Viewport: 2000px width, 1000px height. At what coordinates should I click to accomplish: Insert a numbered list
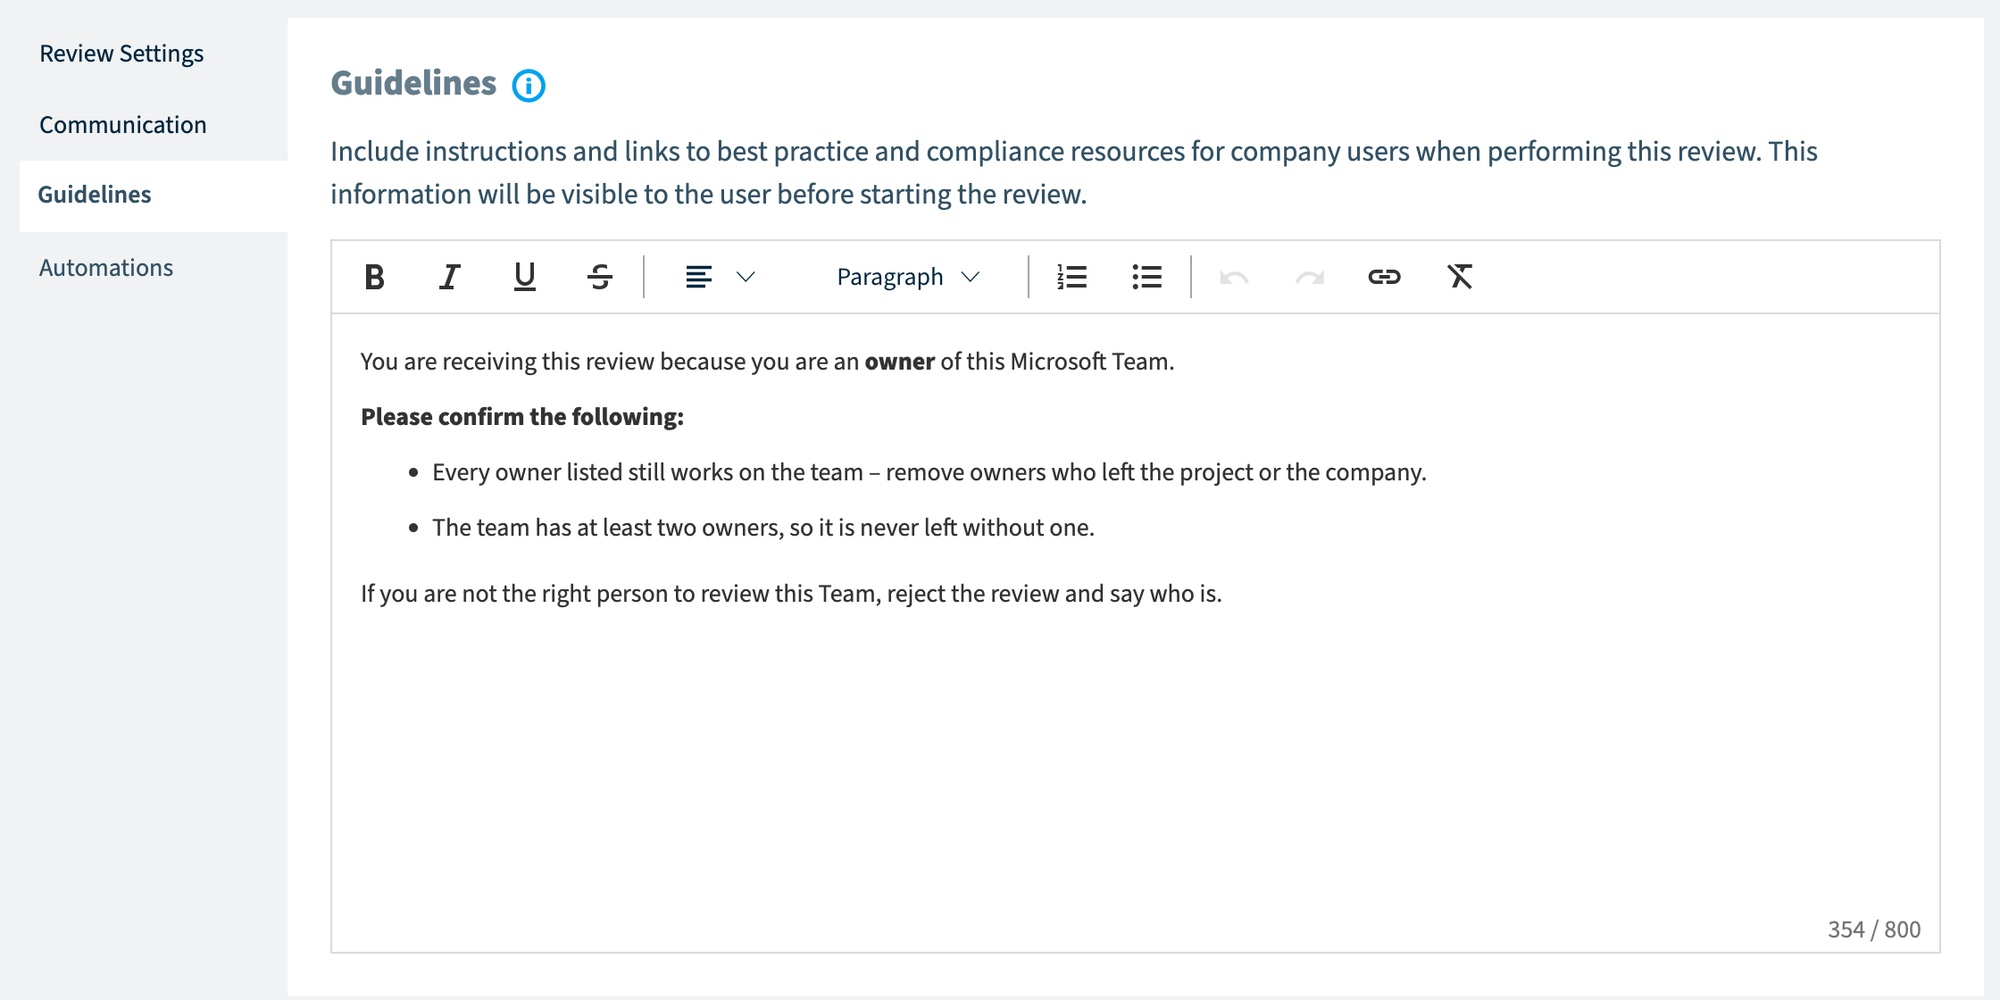pyautogui.click(x=1071, y=277)
